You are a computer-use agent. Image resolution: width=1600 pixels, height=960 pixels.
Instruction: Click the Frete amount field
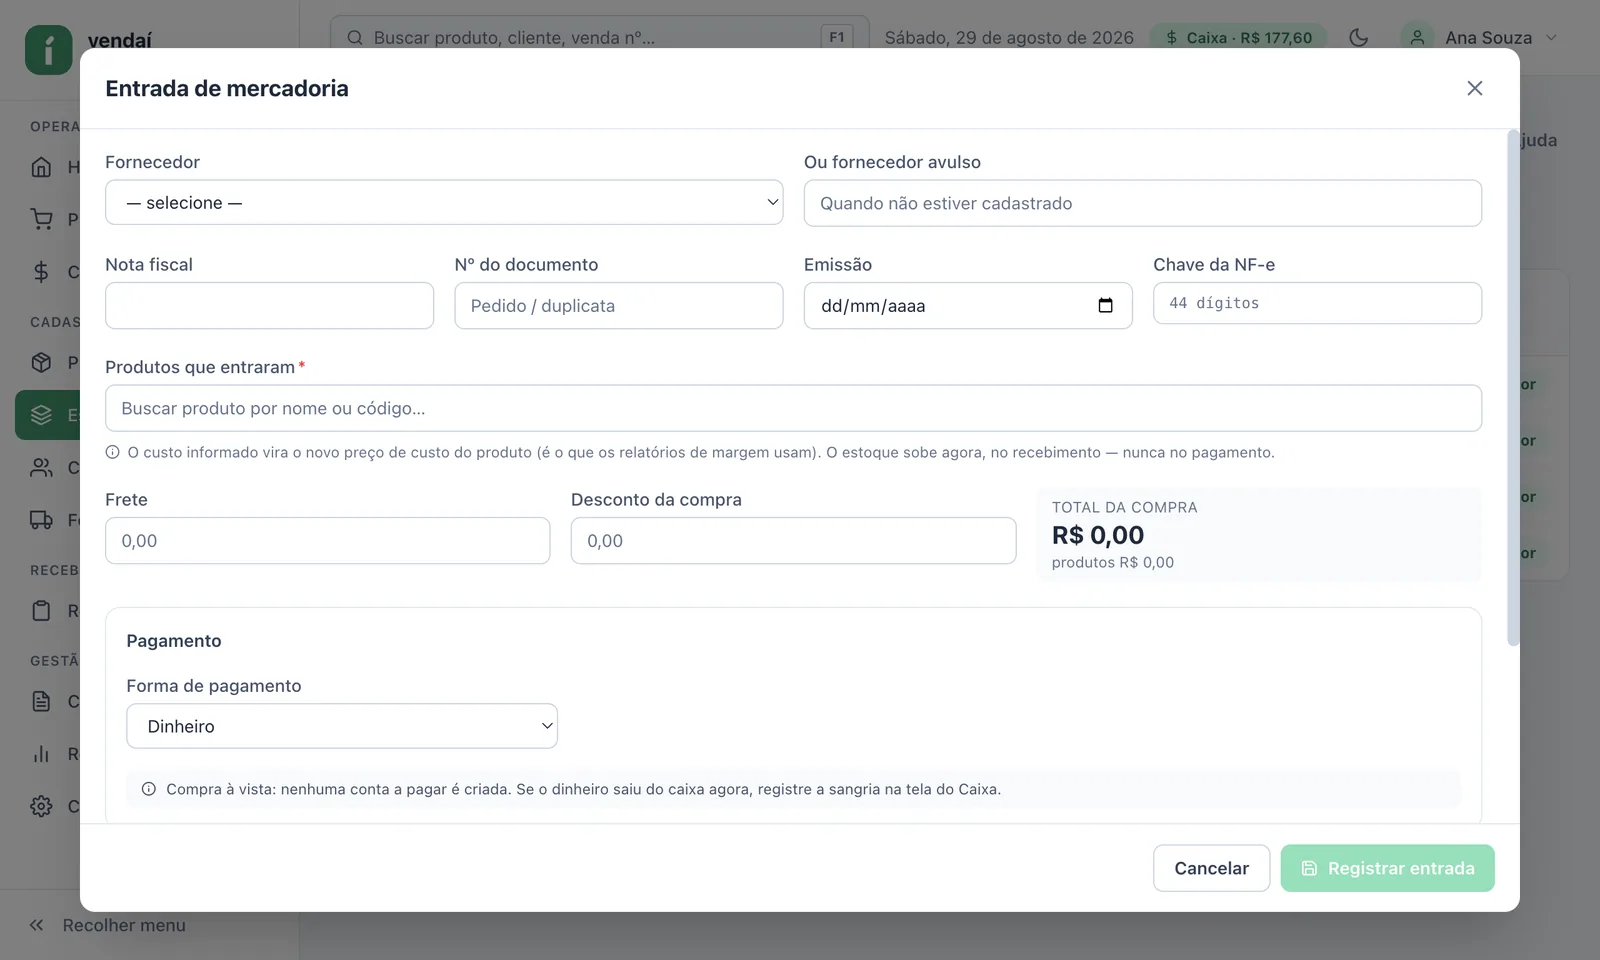[327, 540]
